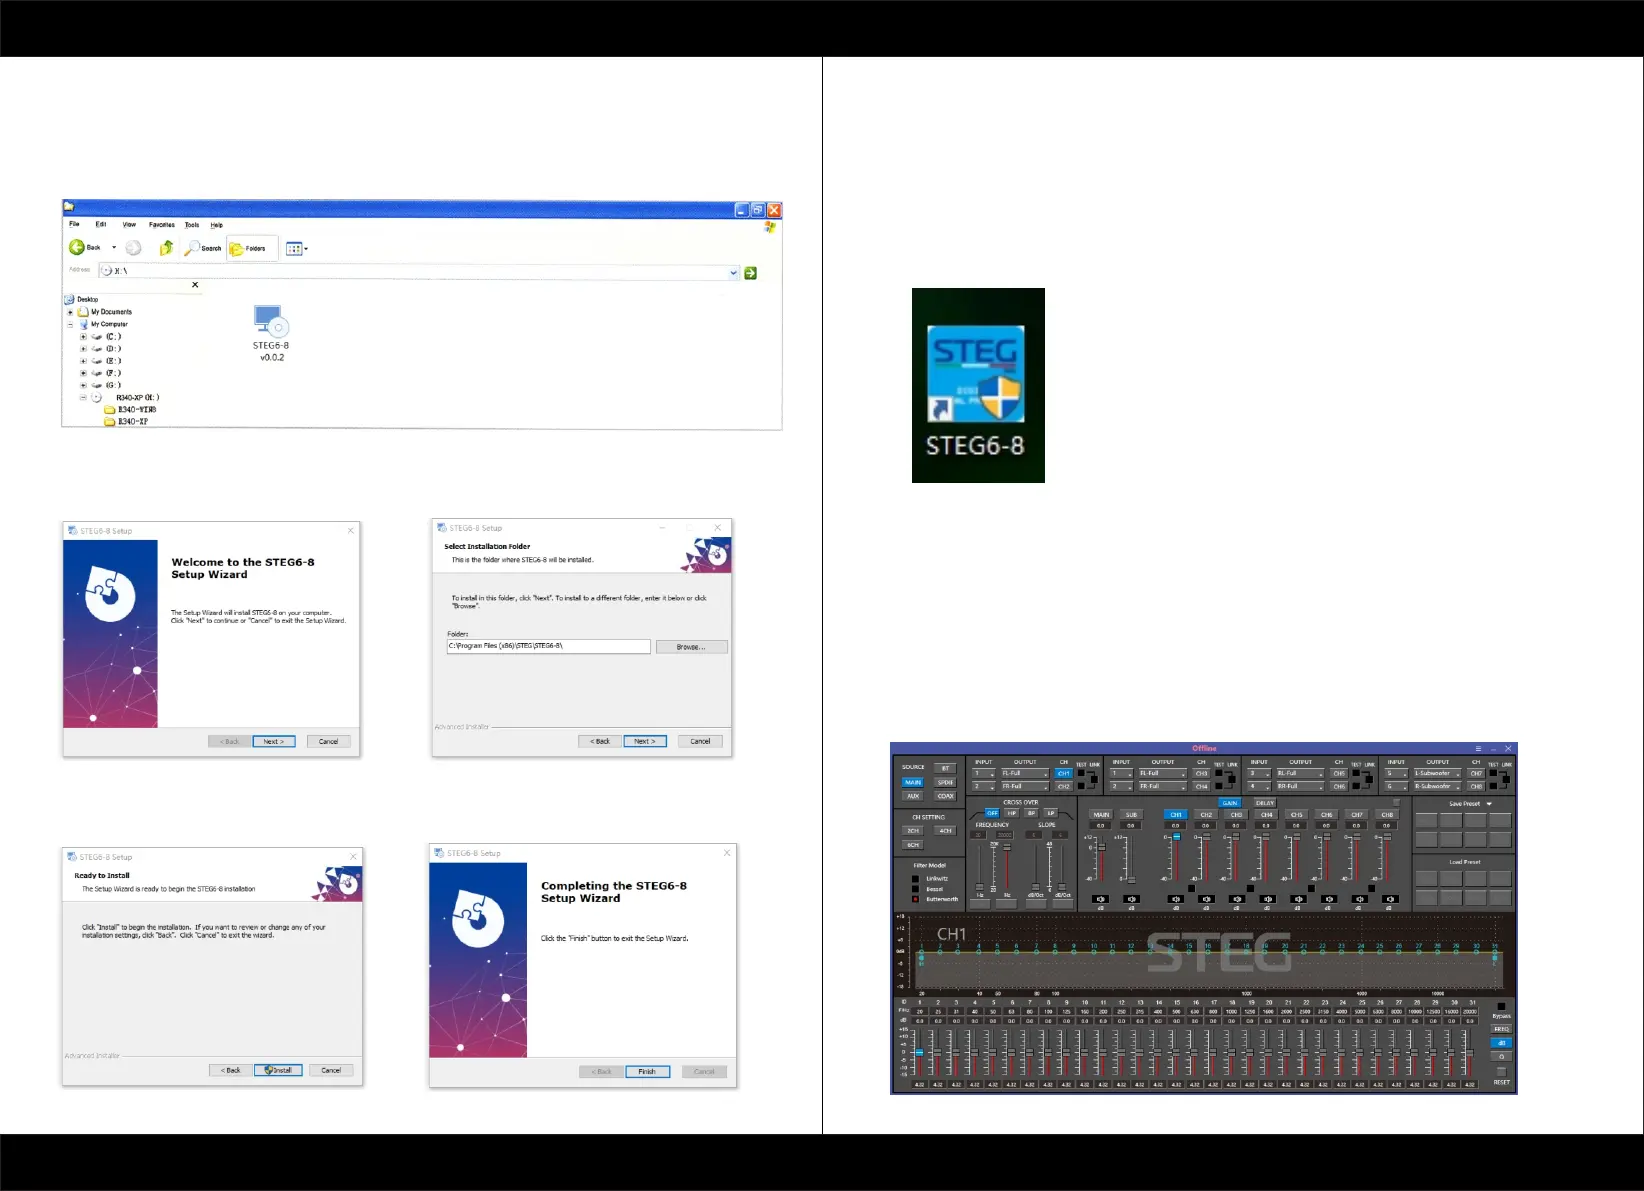This screenshot has width=1644, height=1191.
Task: Open the FL-Full output dropdown for CH1
Action: 1025,773
